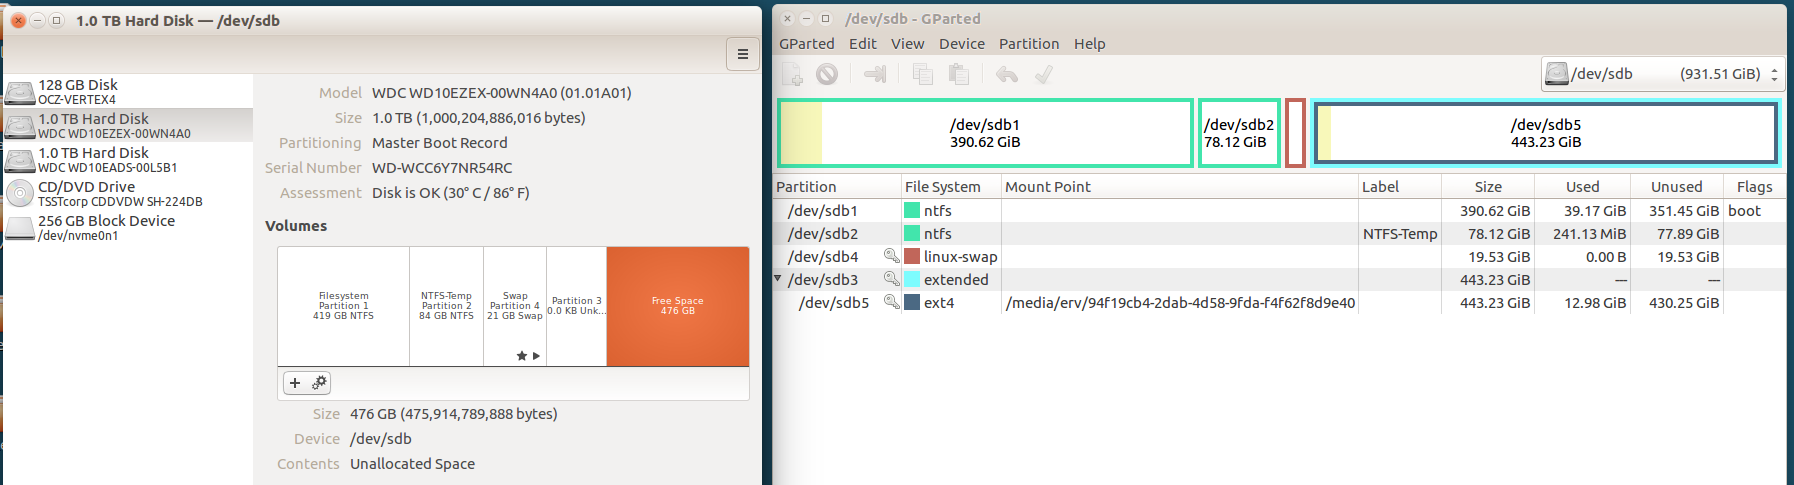Click the Apply all operations checkmark
The height and width of the screenshot is (485, 1794).
(x=1043, y=75)
